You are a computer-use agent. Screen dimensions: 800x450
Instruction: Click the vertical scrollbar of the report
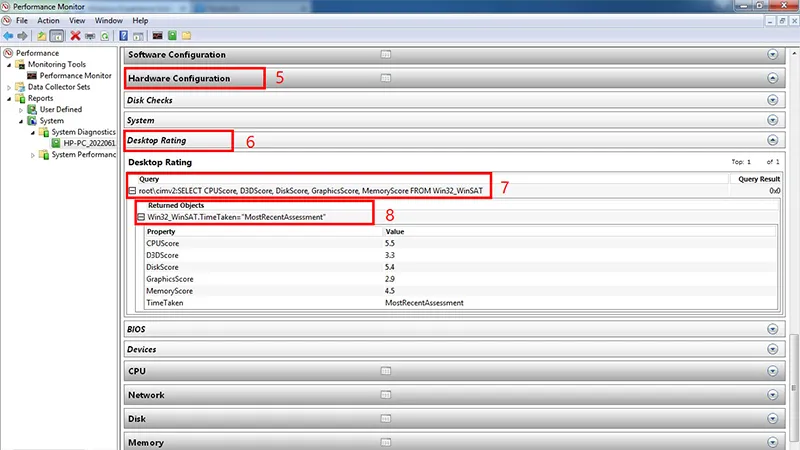point(793,250)
